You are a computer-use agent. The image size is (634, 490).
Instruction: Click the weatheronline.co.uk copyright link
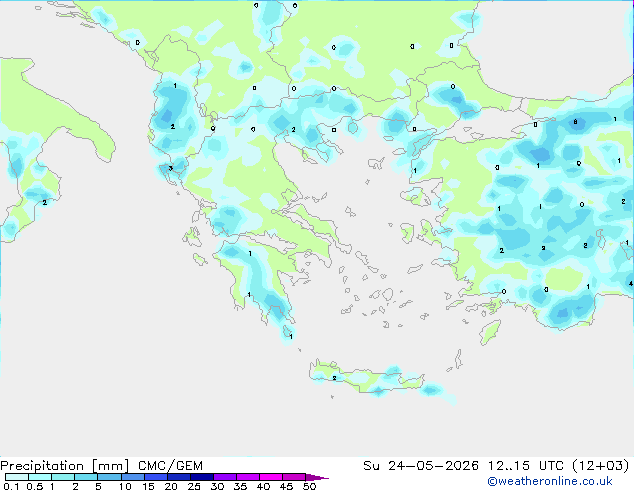click(550, 481)
